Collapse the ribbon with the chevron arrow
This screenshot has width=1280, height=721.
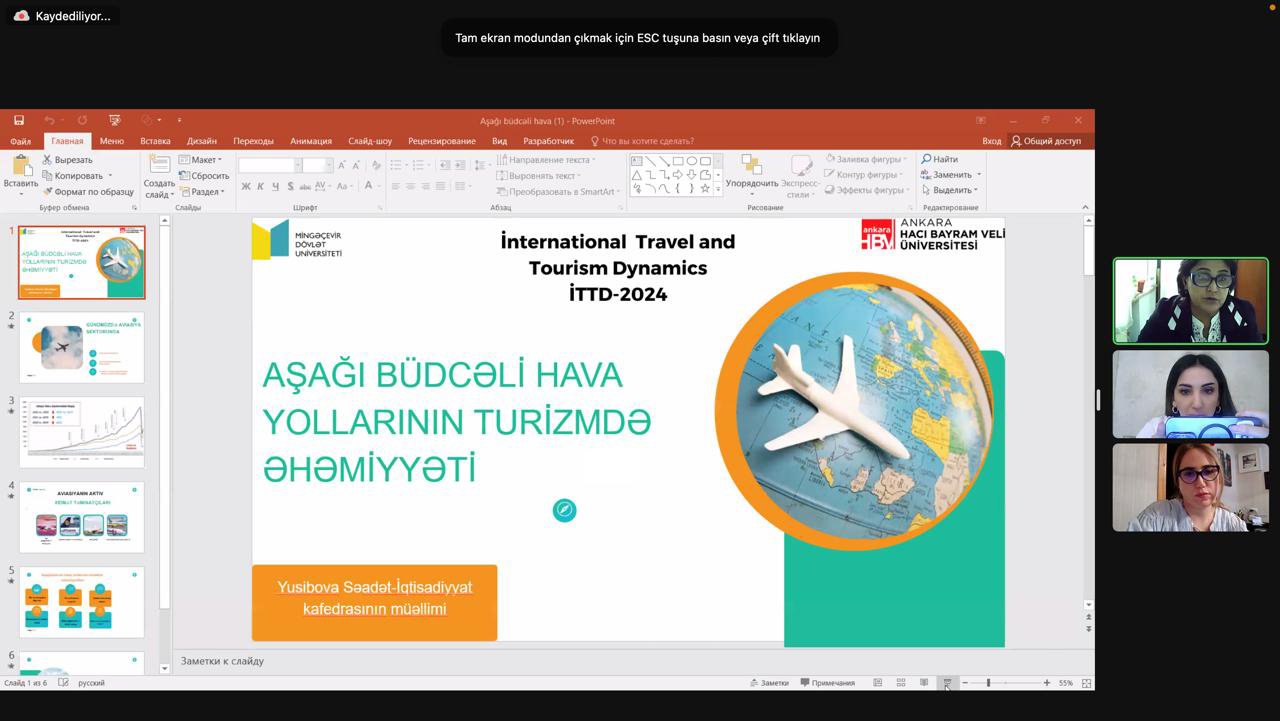pyautogui.click(x=1086, y=207)
